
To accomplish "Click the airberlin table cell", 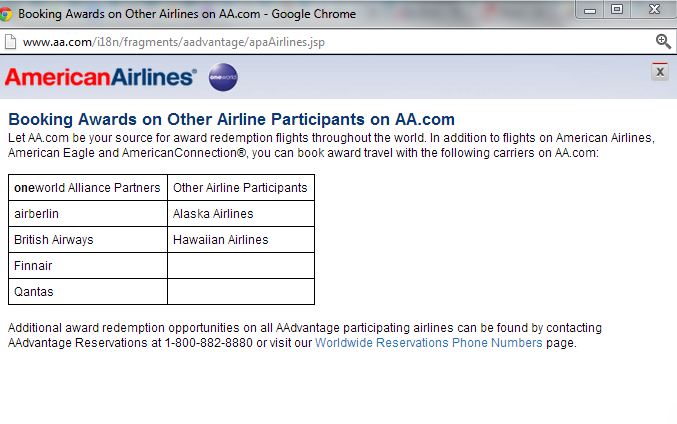I will pos(88,214).
